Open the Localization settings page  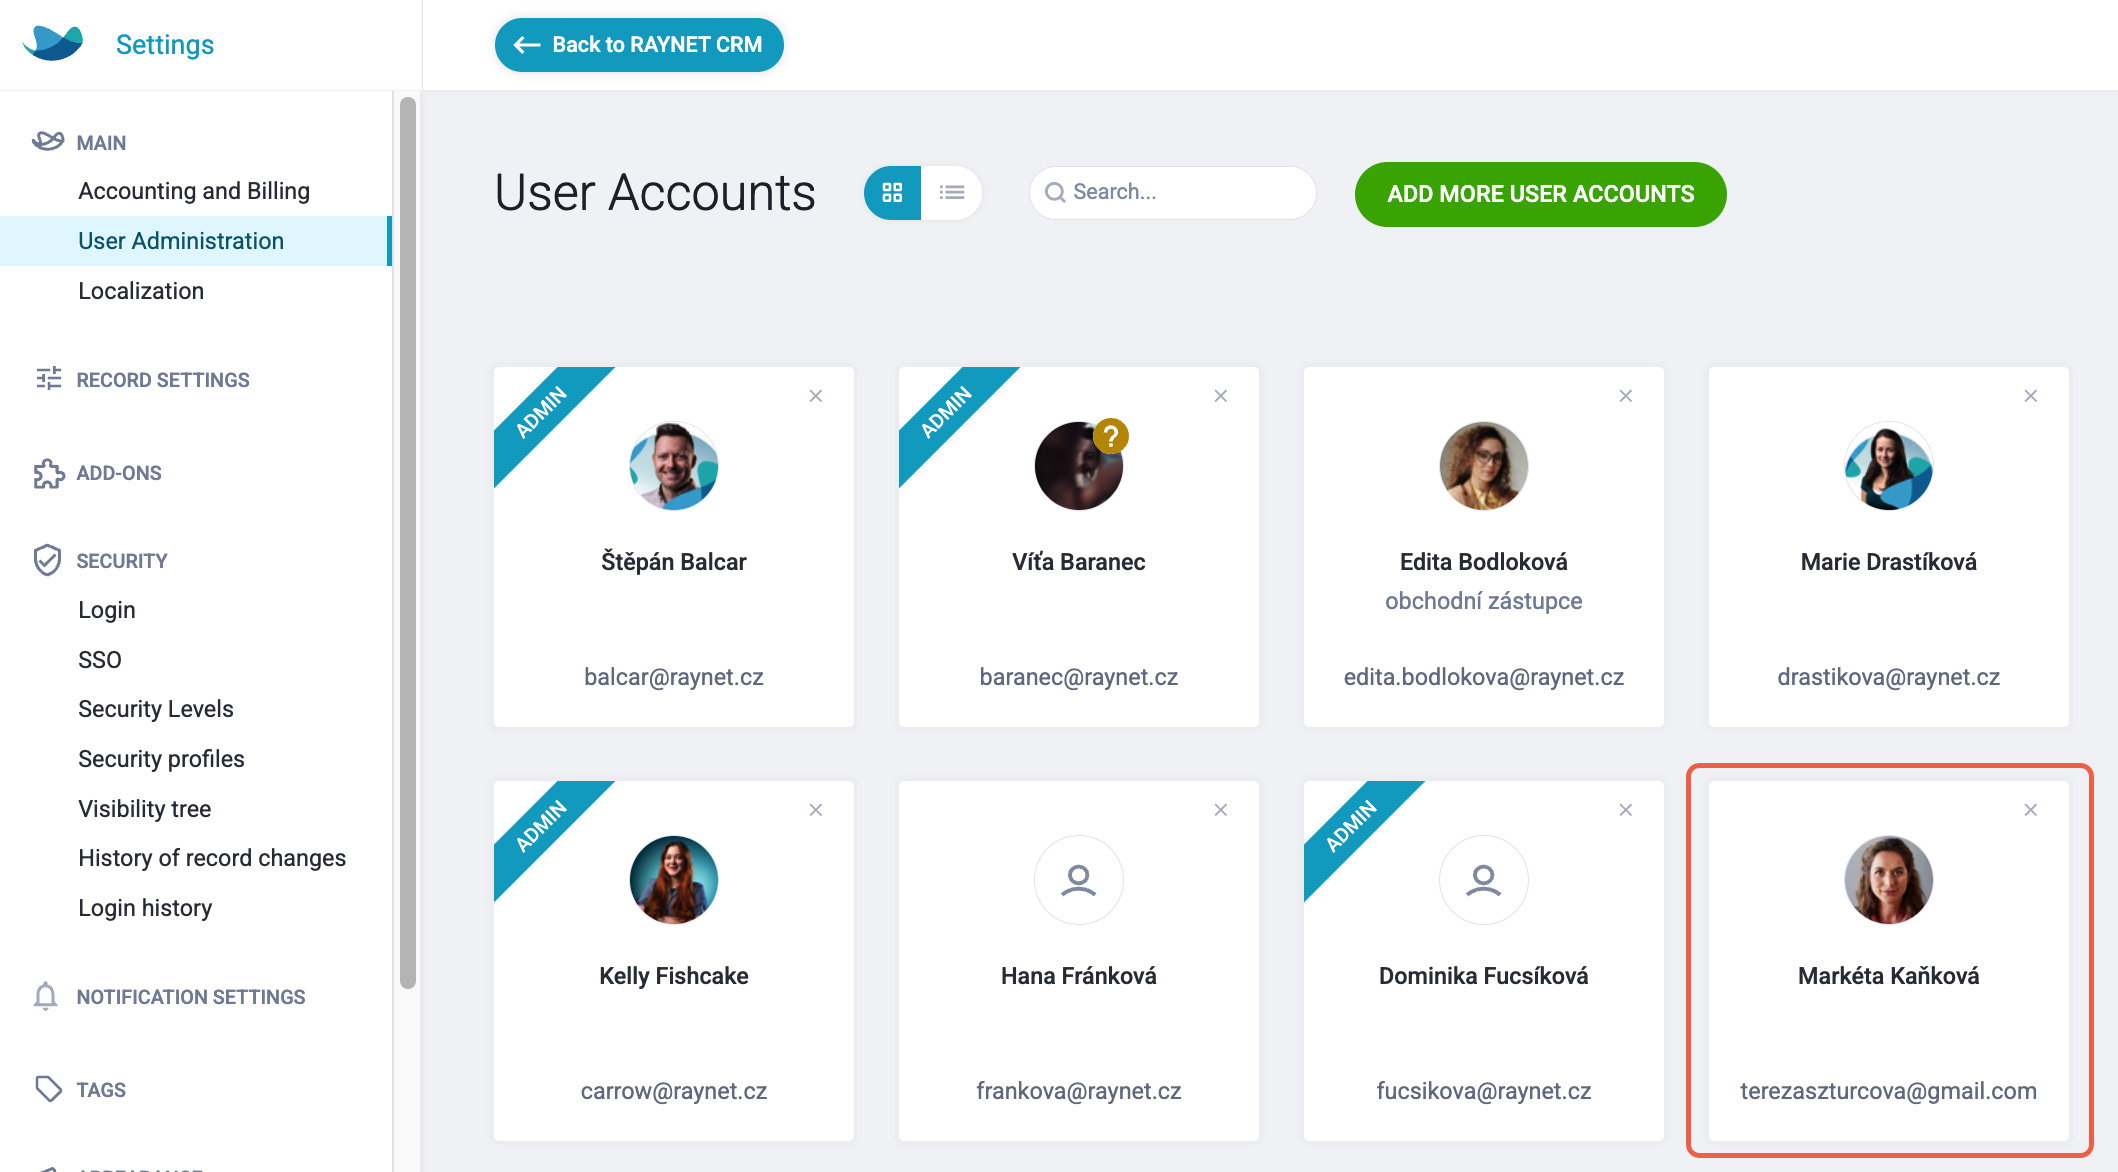[141, 291]
